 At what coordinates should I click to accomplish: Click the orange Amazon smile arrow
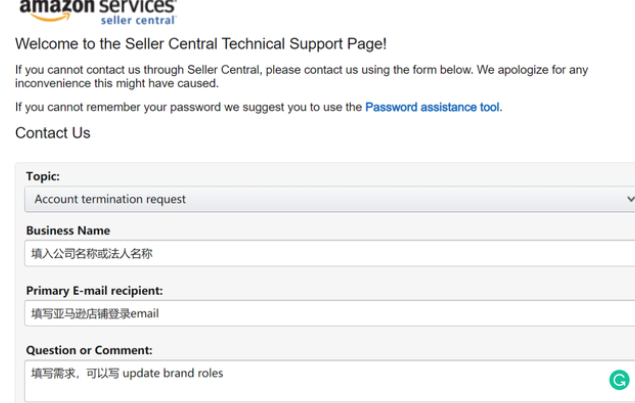click(50, 17)
